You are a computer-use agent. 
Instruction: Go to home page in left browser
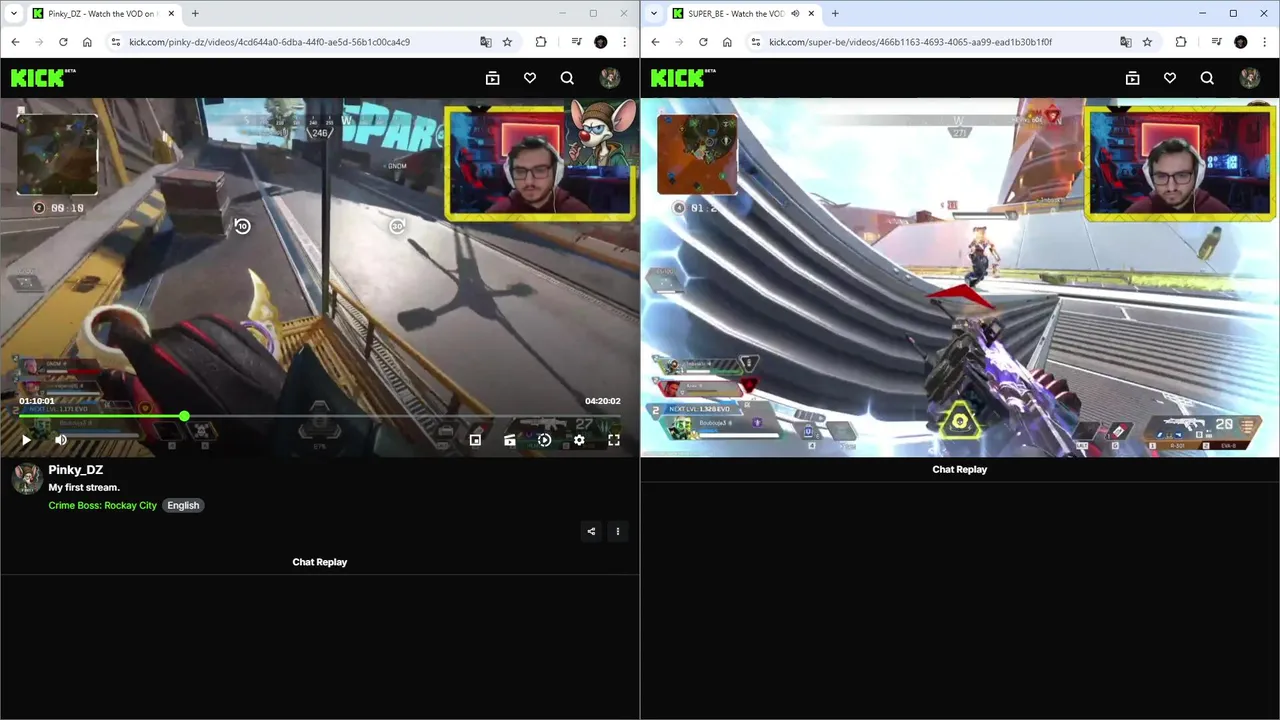point(87,42)
